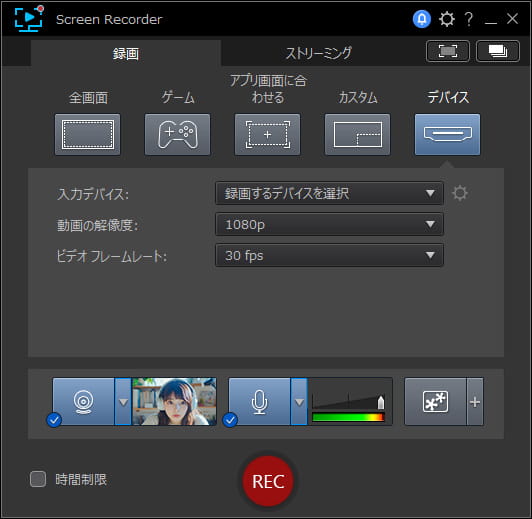Image resolution: width=532 pixels, height=519 pixels.
Task: Expand the microphone options arrow
Action: (x=299, y=402)
